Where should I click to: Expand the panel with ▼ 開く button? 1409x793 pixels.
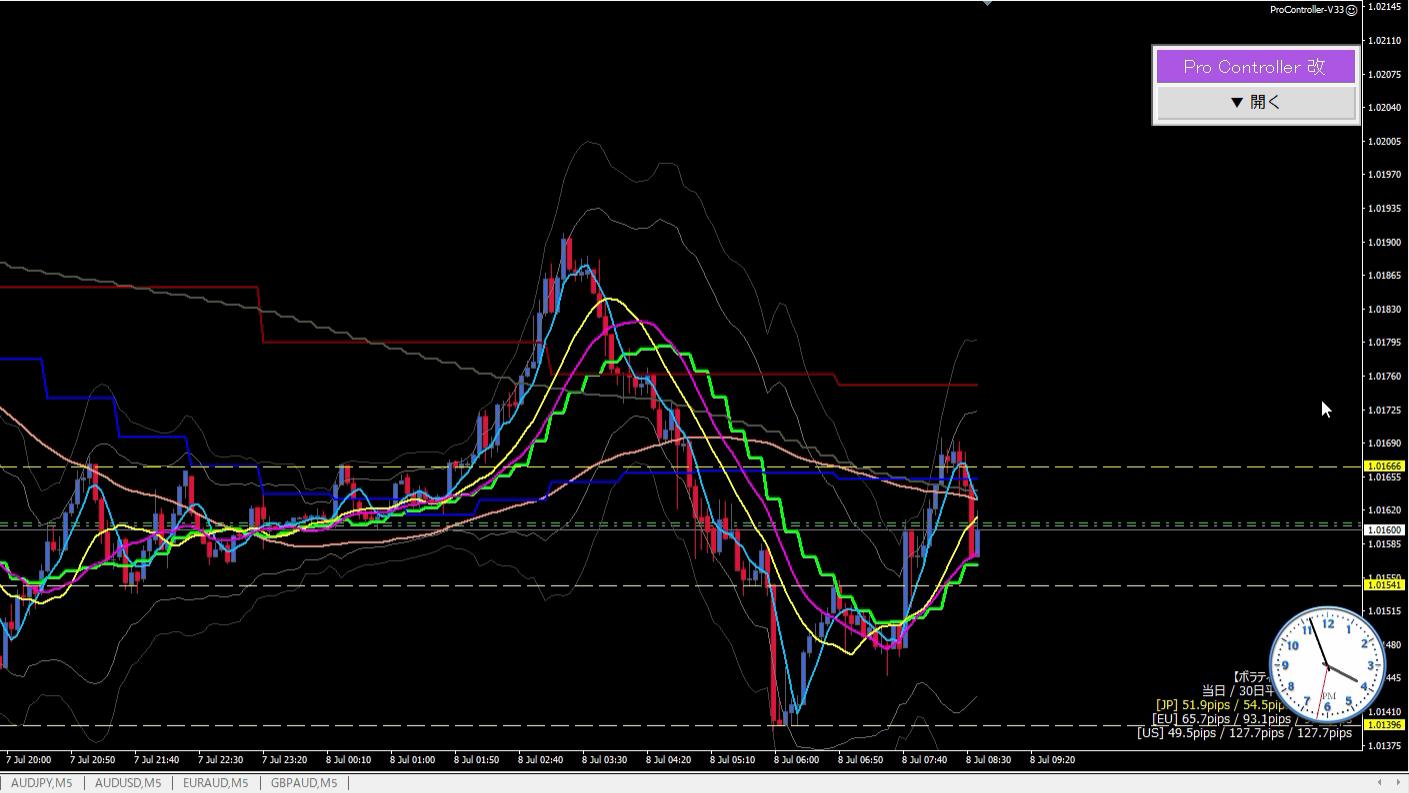tap(1256, 102)
